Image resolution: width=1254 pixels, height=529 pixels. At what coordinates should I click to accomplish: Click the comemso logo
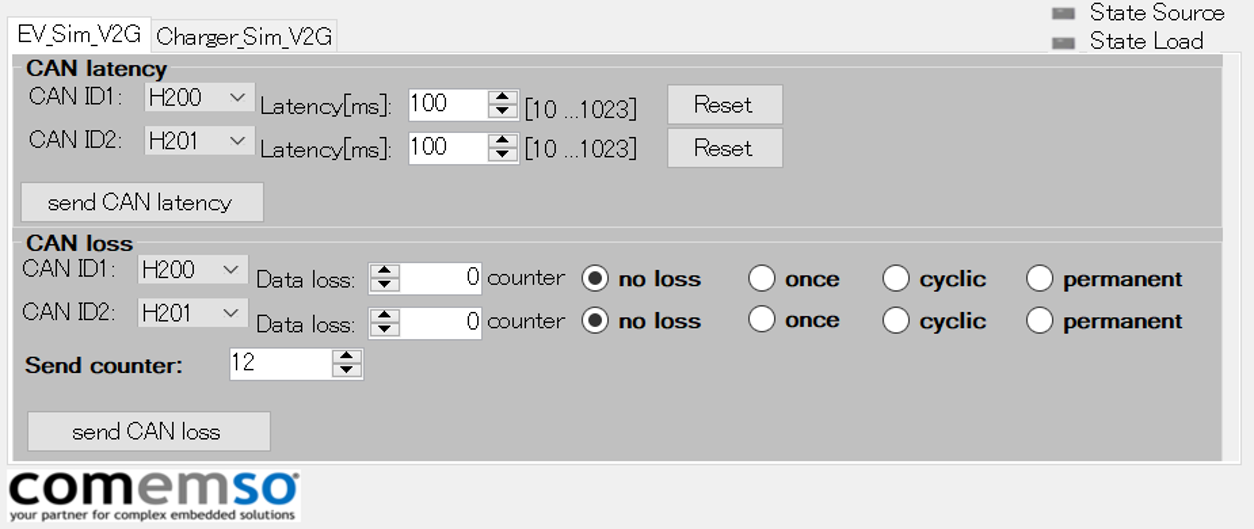tap(154, 495)
